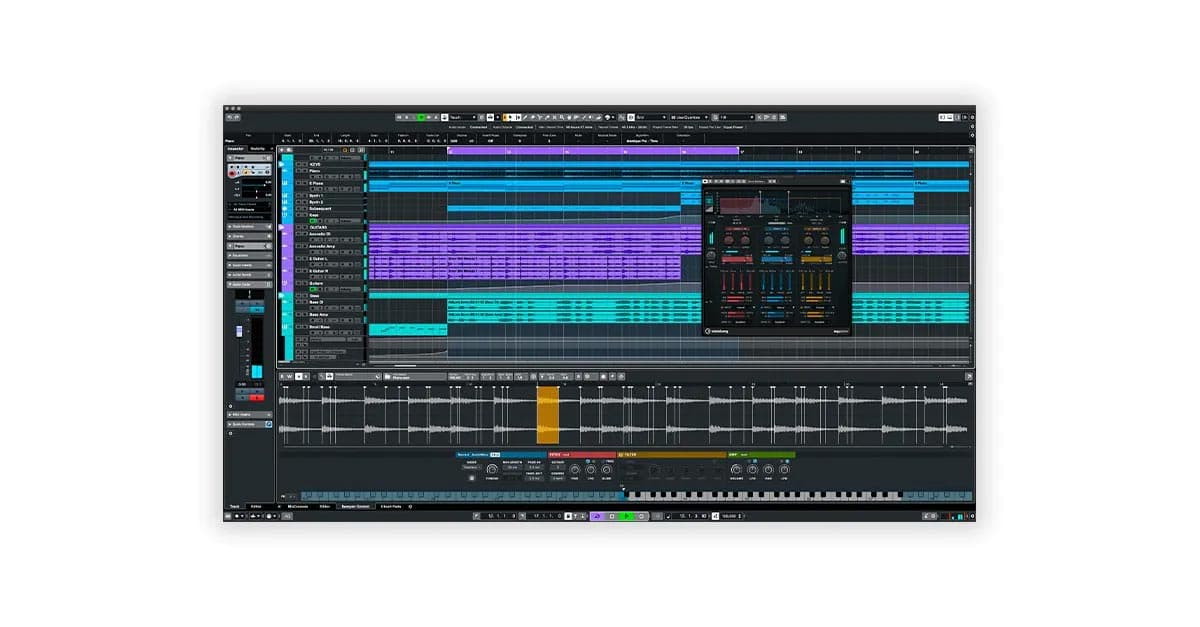The width and height of the screenshot is (1200, 627).
Task: Click the stop button in the transport bar
Action: [612, 516]
